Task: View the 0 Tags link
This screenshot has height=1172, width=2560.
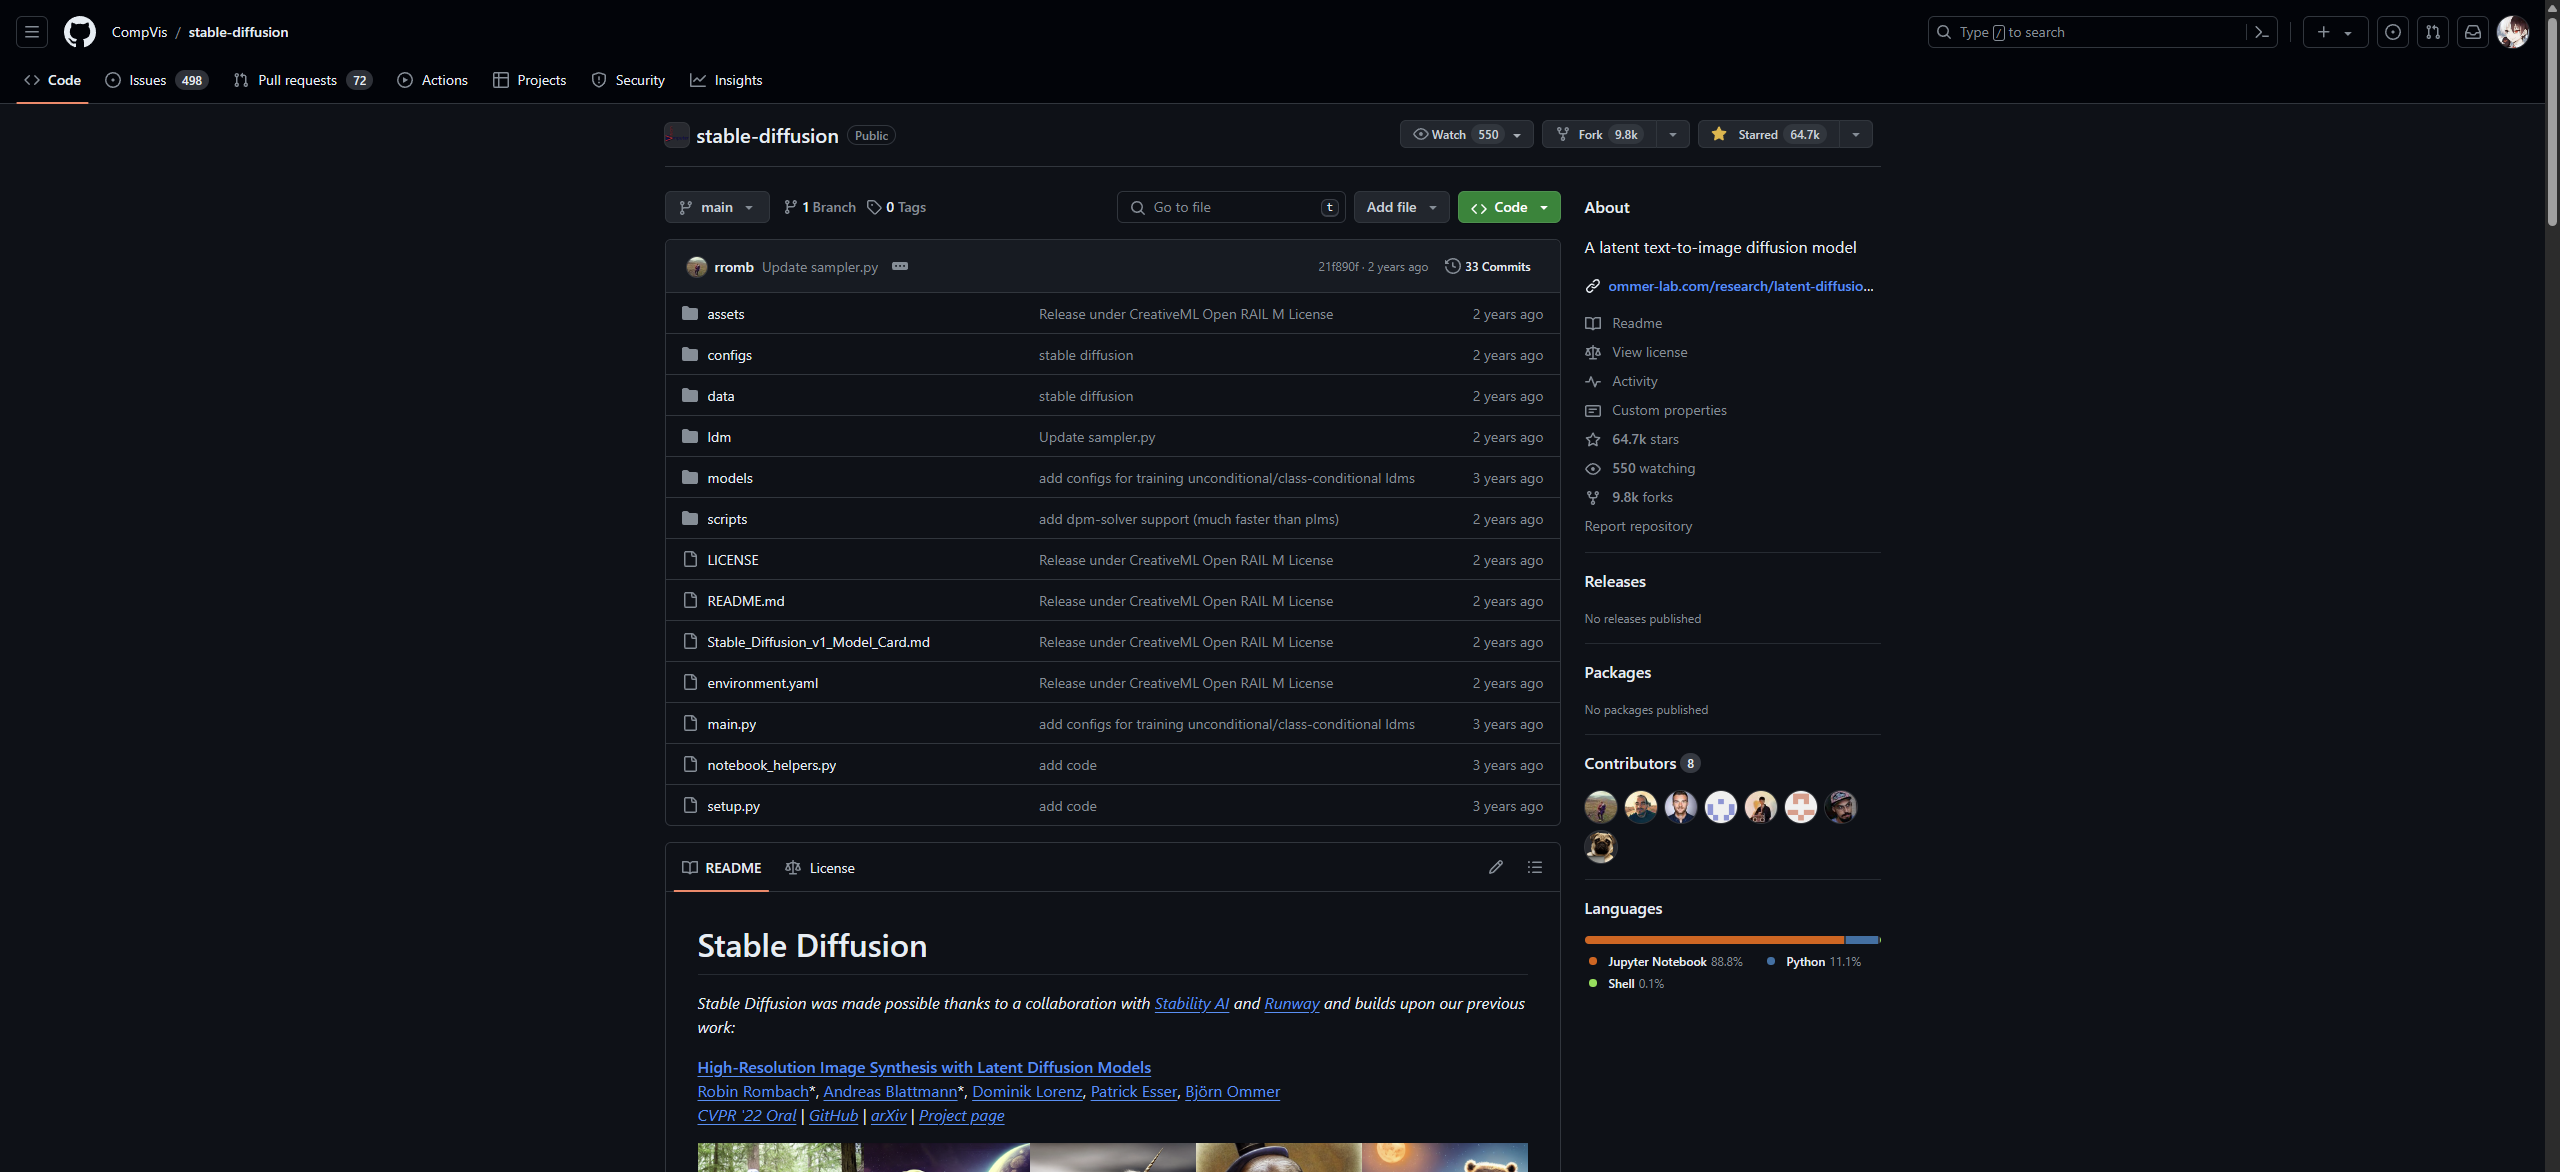Action: (896, 207)
